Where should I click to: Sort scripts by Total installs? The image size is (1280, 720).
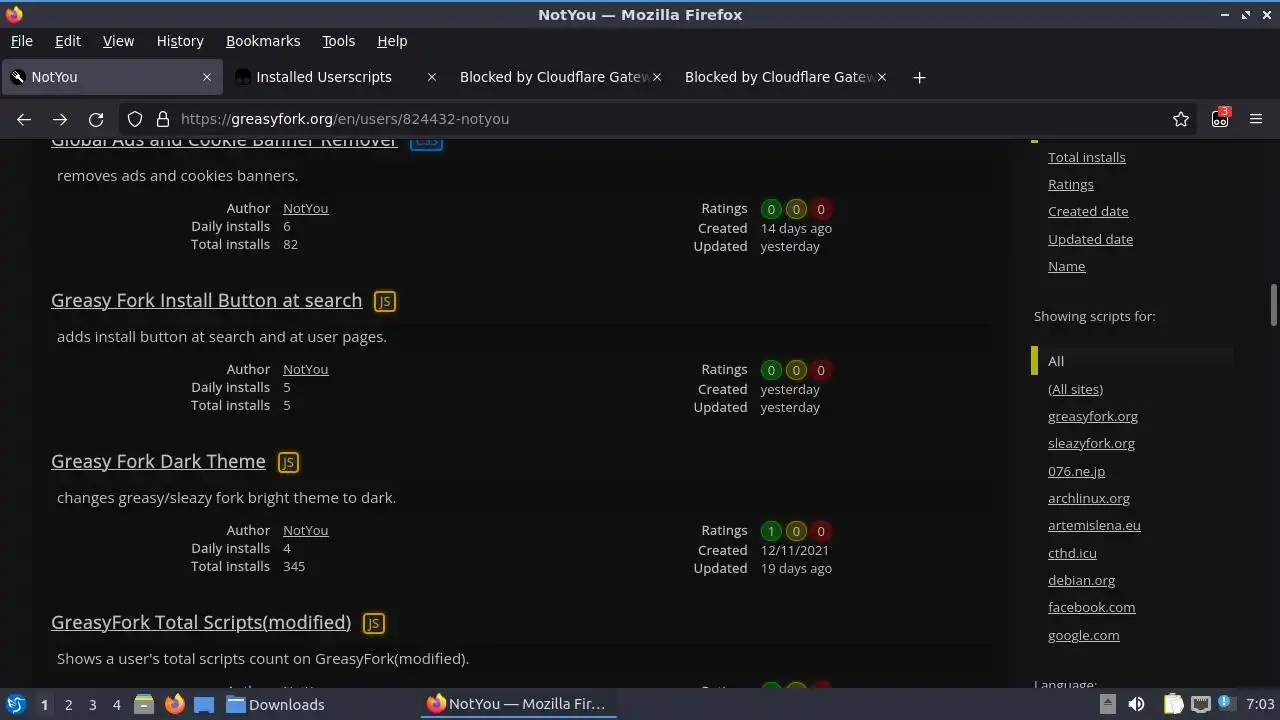(x=1086, y=157)
